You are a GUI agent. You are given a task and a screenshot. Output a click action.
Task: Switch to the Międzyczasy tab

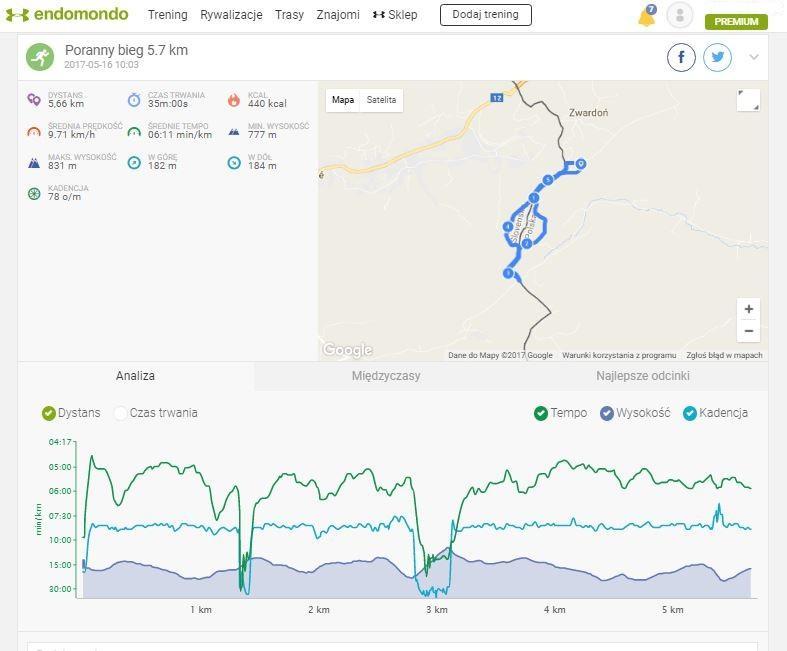pos(386,376)
